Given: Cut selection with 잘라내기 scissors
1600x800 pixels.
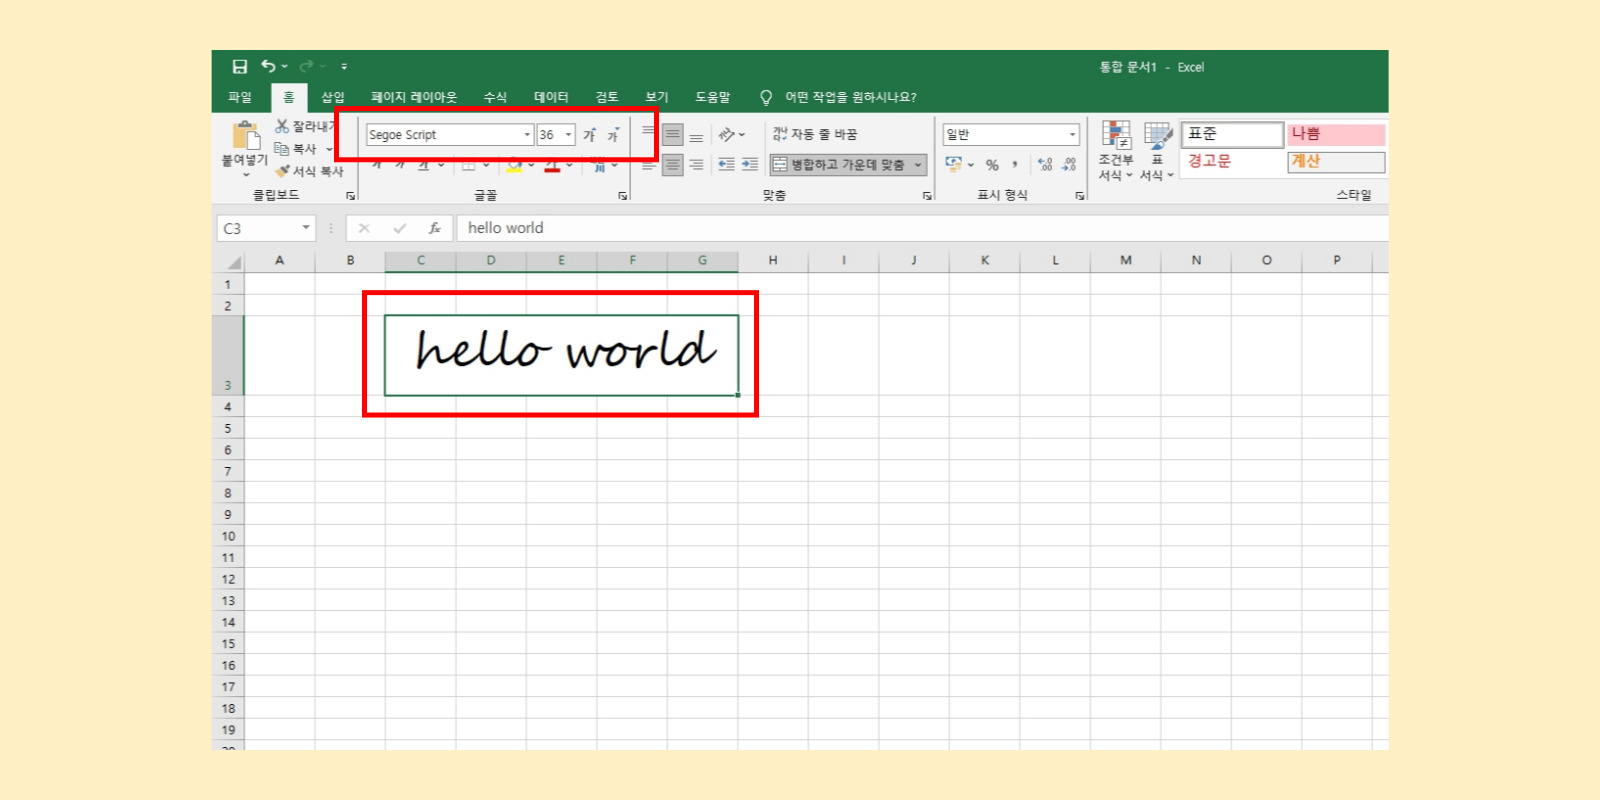Looking at the screenshot, I should (282, 126).
